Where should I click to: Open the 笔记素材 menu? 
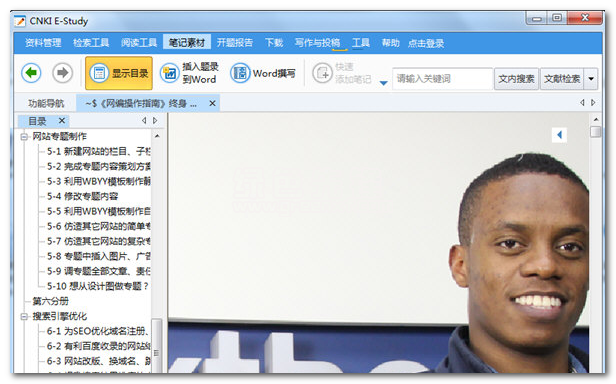tap(187, 42)
